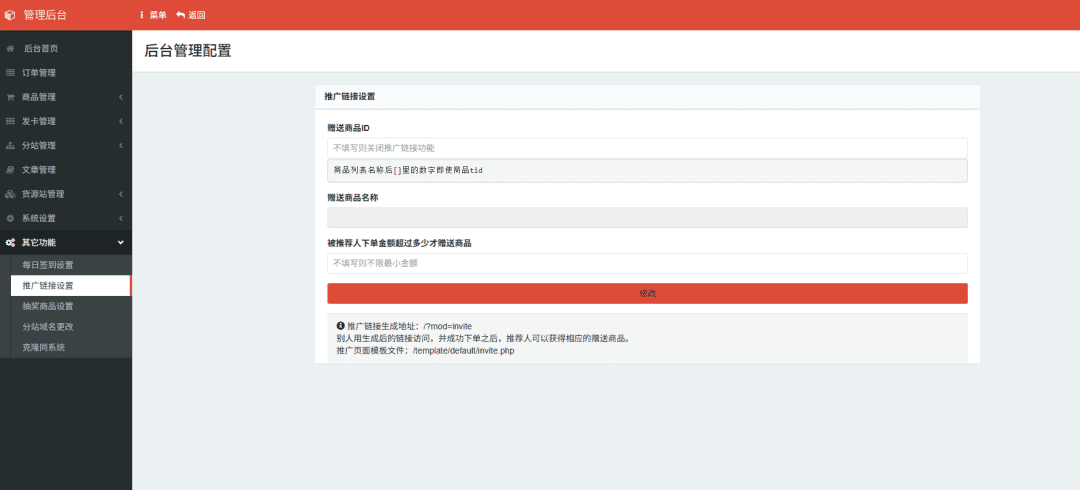The image size is (1080, 490).
Task: Click the sitemap icon beside 分站管理
Action: [10, 146]
